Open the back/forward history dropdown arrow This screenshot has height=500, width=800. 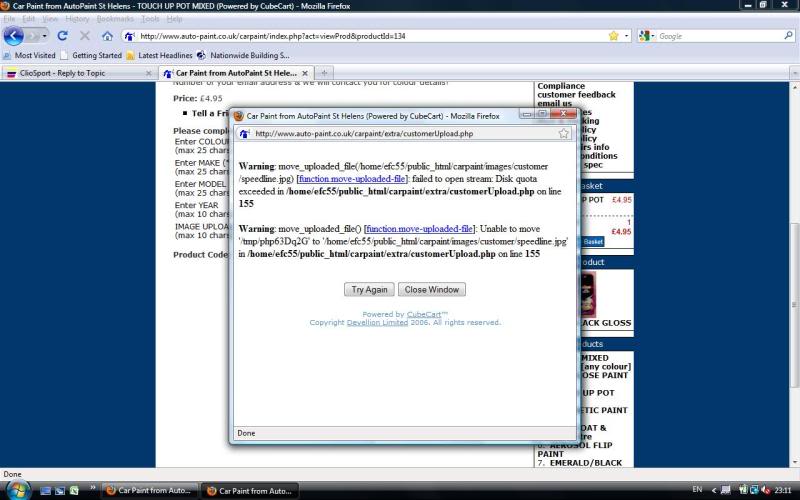click(x=45, y=36)
